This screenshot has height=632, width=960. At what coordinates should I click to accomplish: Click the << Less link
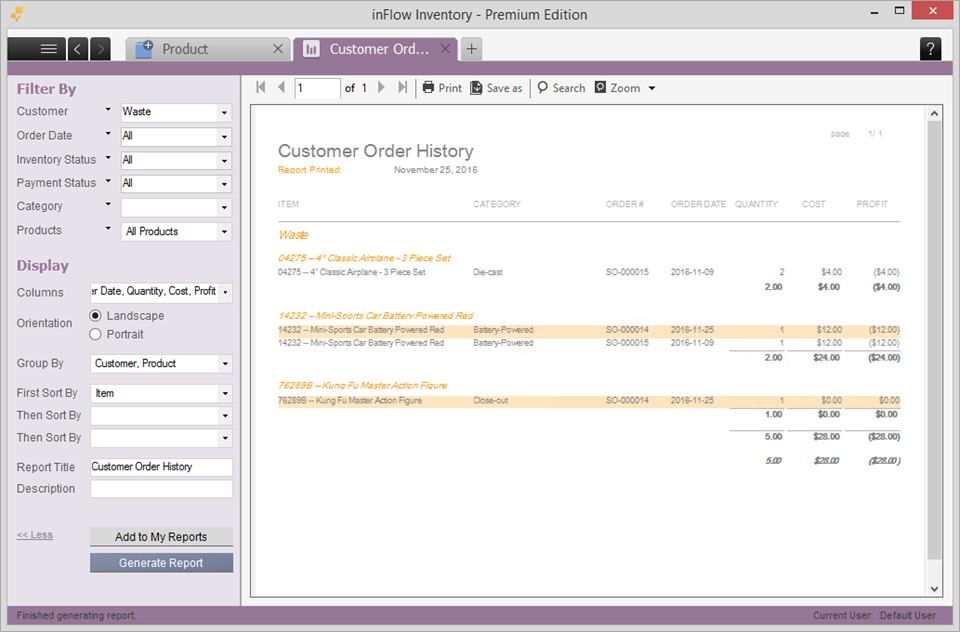35,535
